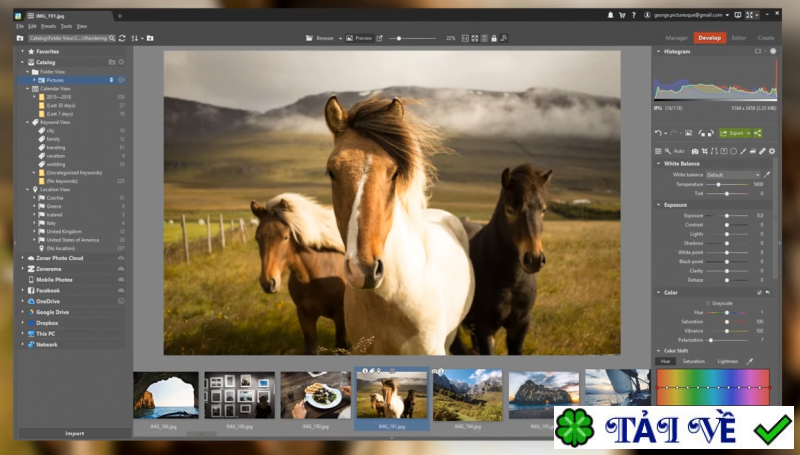Click the undo arrow icon
This screenshot has height=455, width=800.
coord(658,132)
